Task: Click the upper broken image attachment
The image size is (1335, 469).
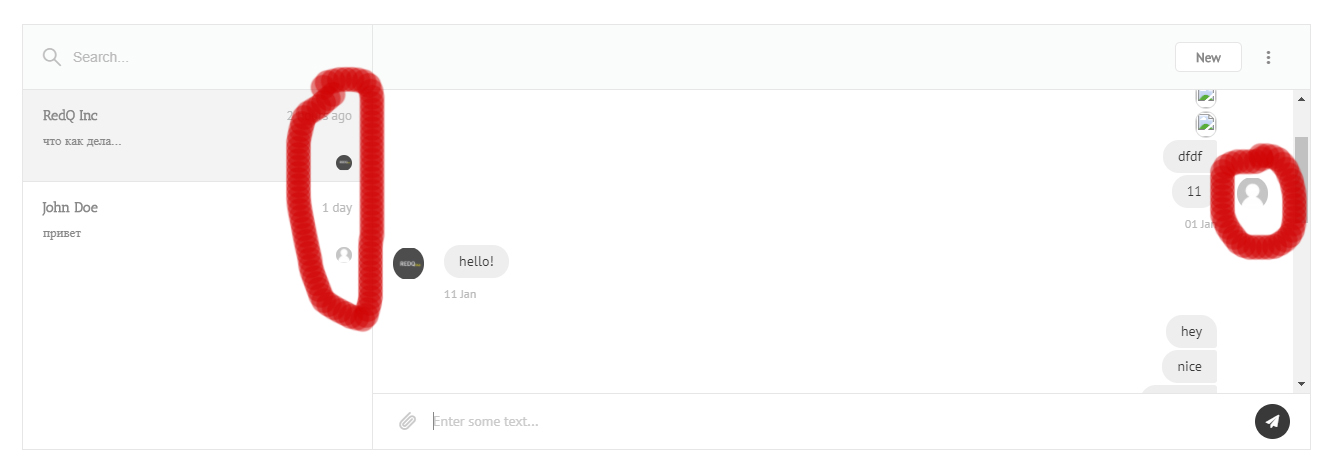Action: 1206,97
